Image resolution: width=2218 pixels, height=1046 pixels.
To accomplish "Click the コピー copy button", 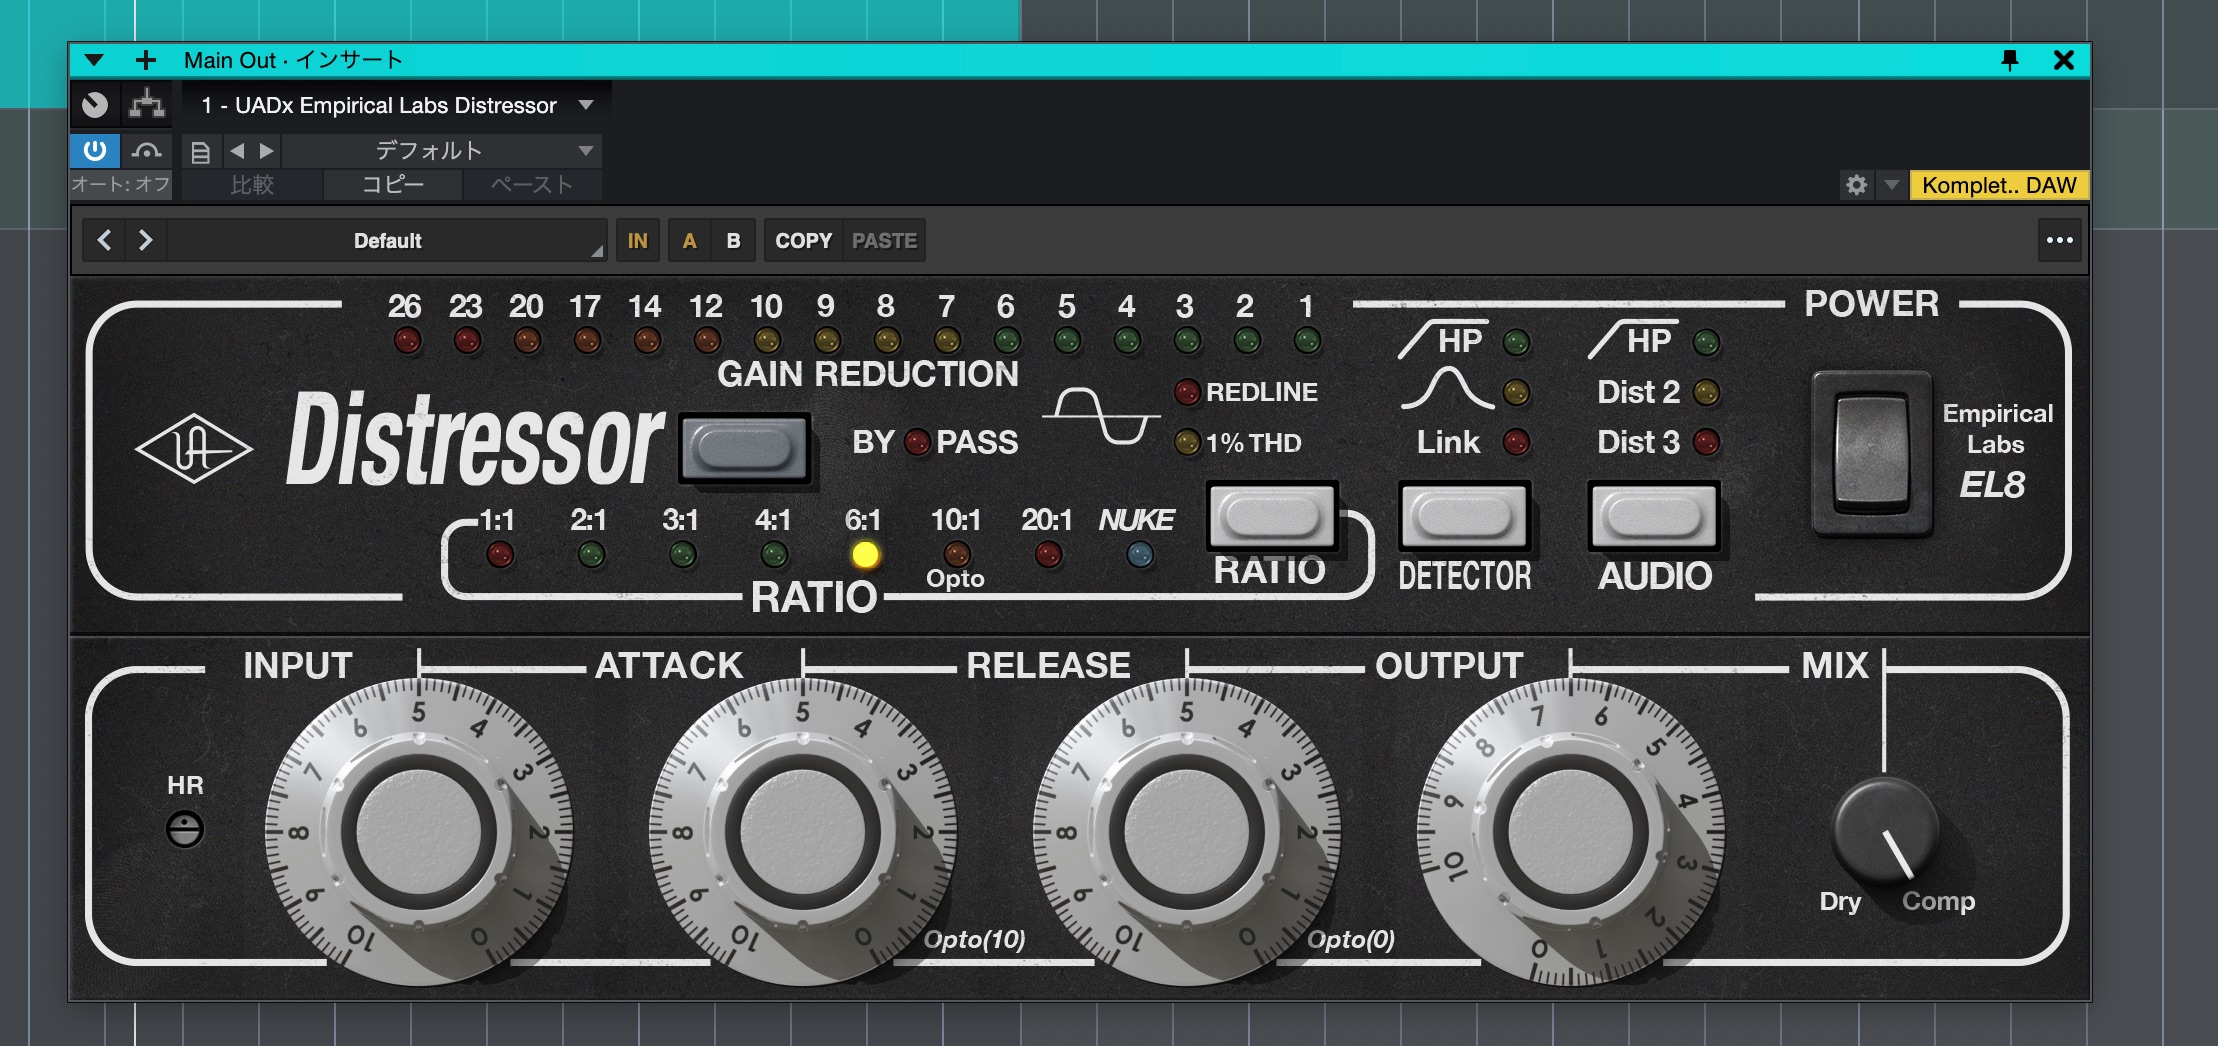I will (x=392, y=185).
